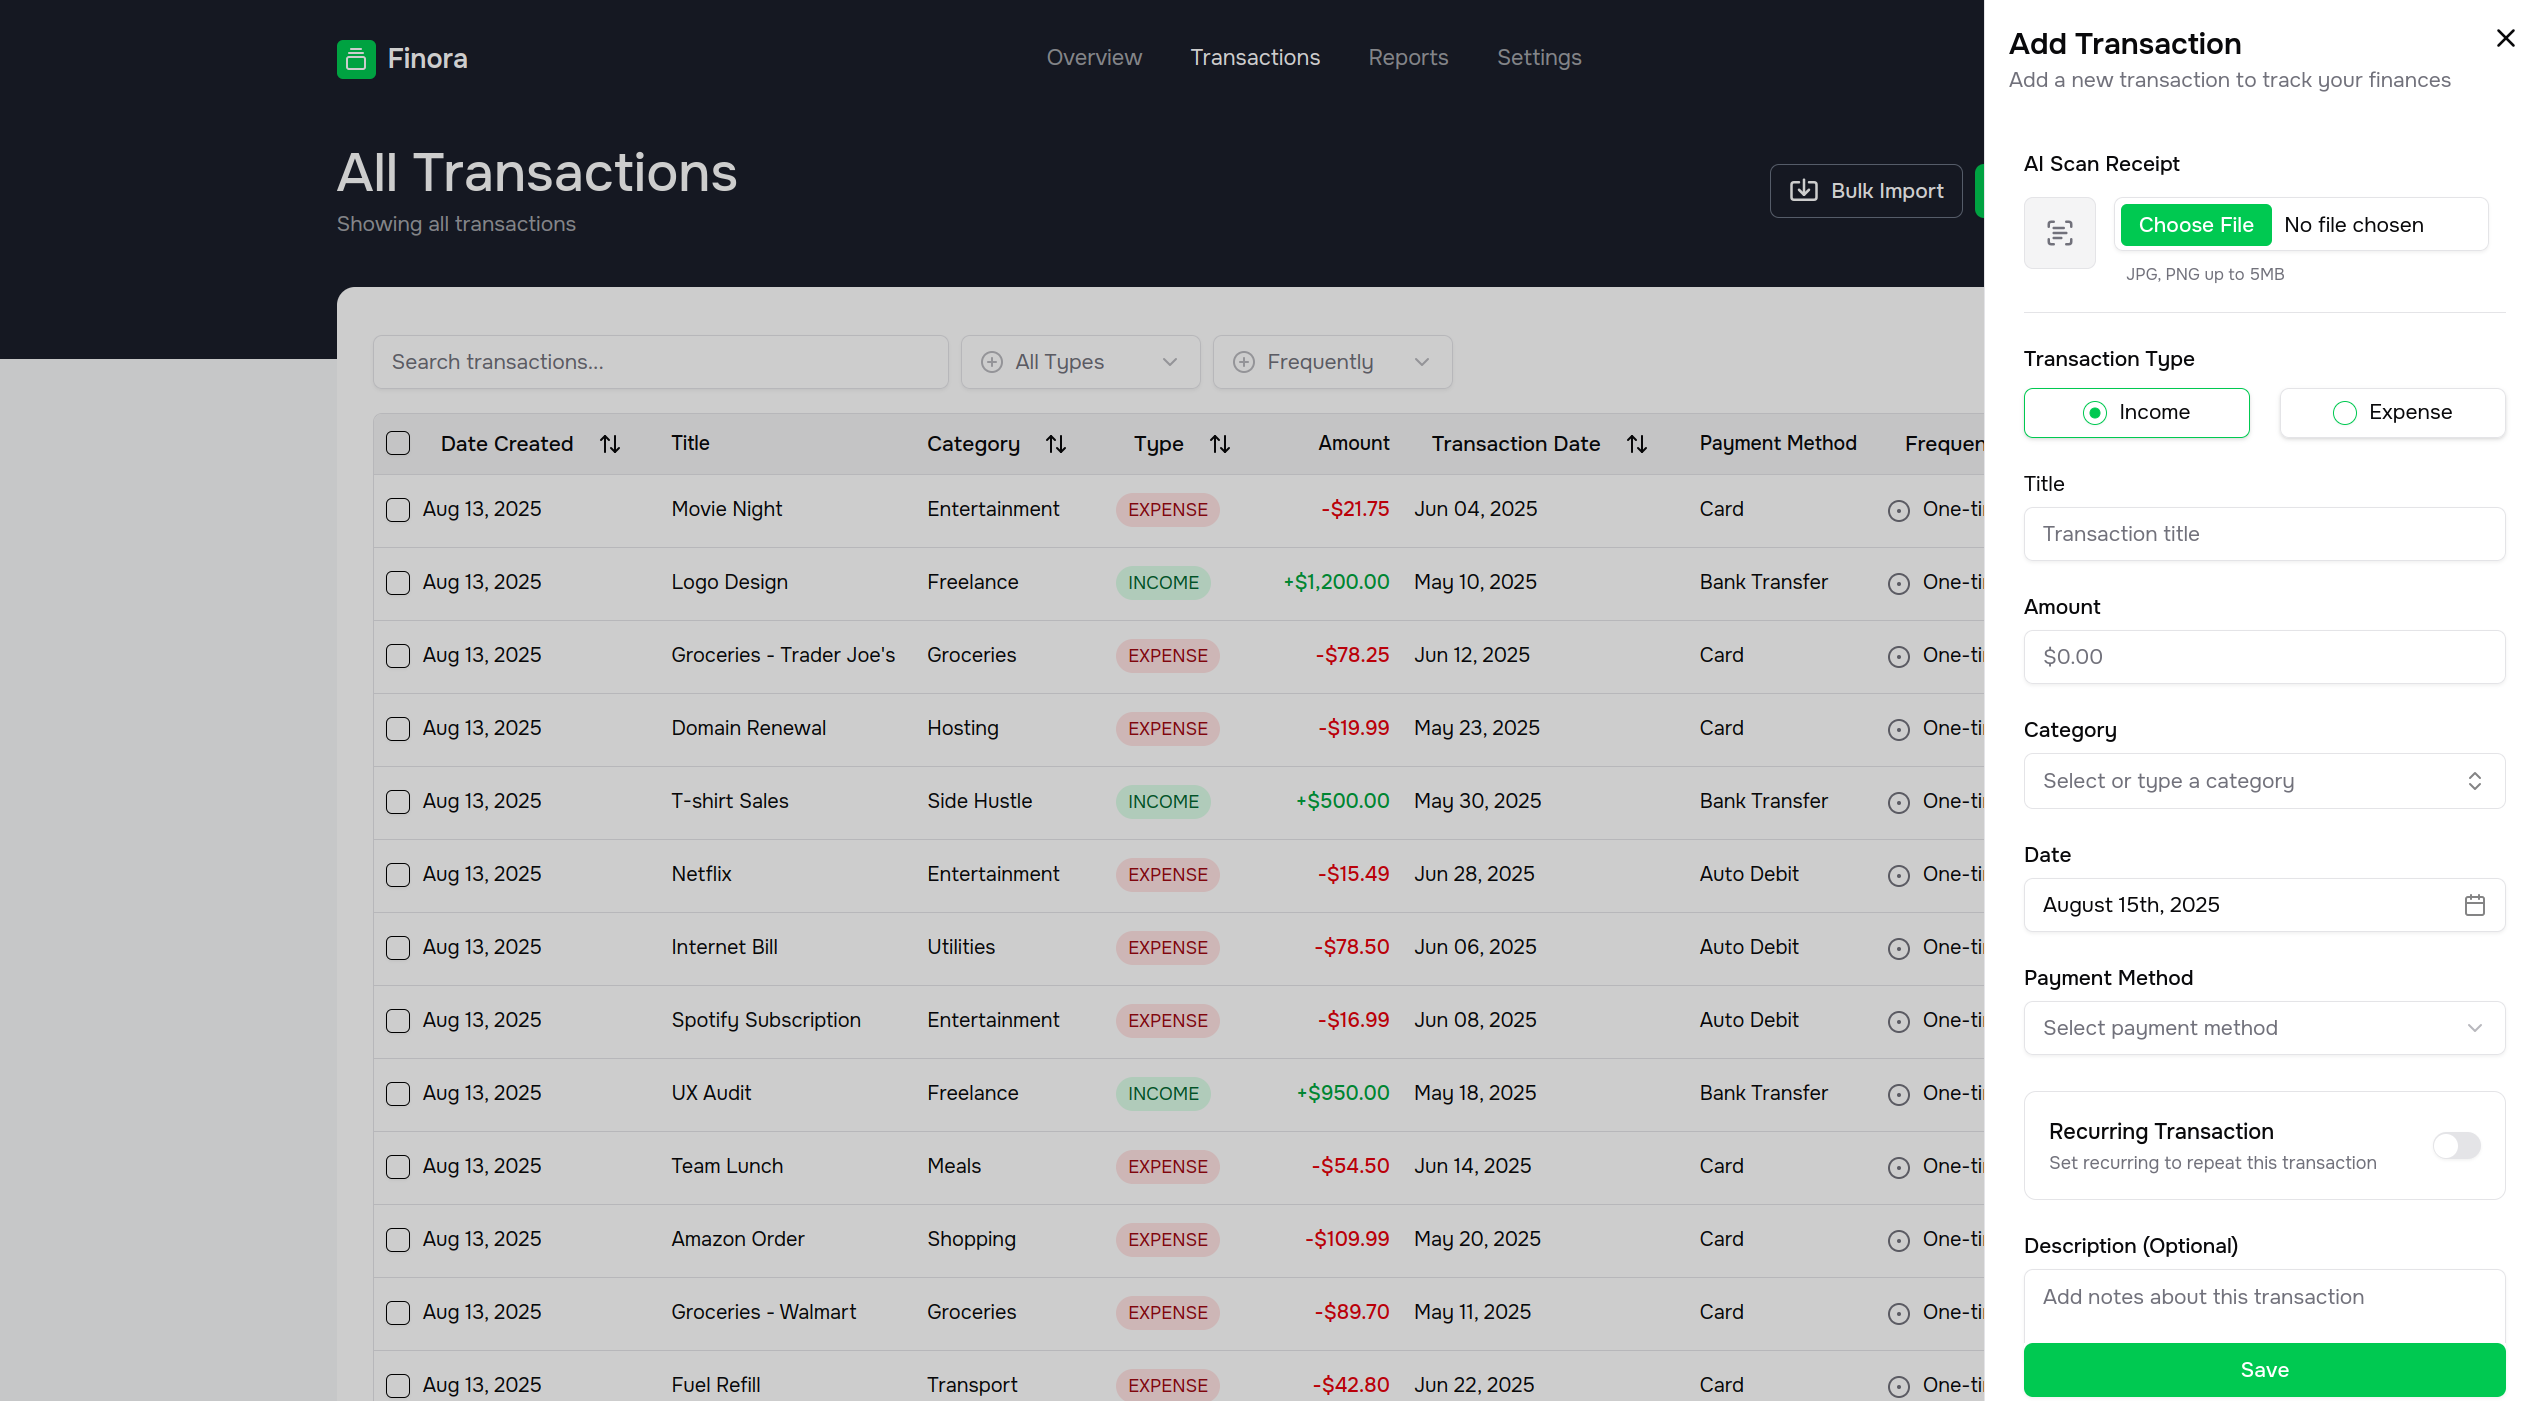Click frequency icon in Domain Renewal row

(1899, 729)
